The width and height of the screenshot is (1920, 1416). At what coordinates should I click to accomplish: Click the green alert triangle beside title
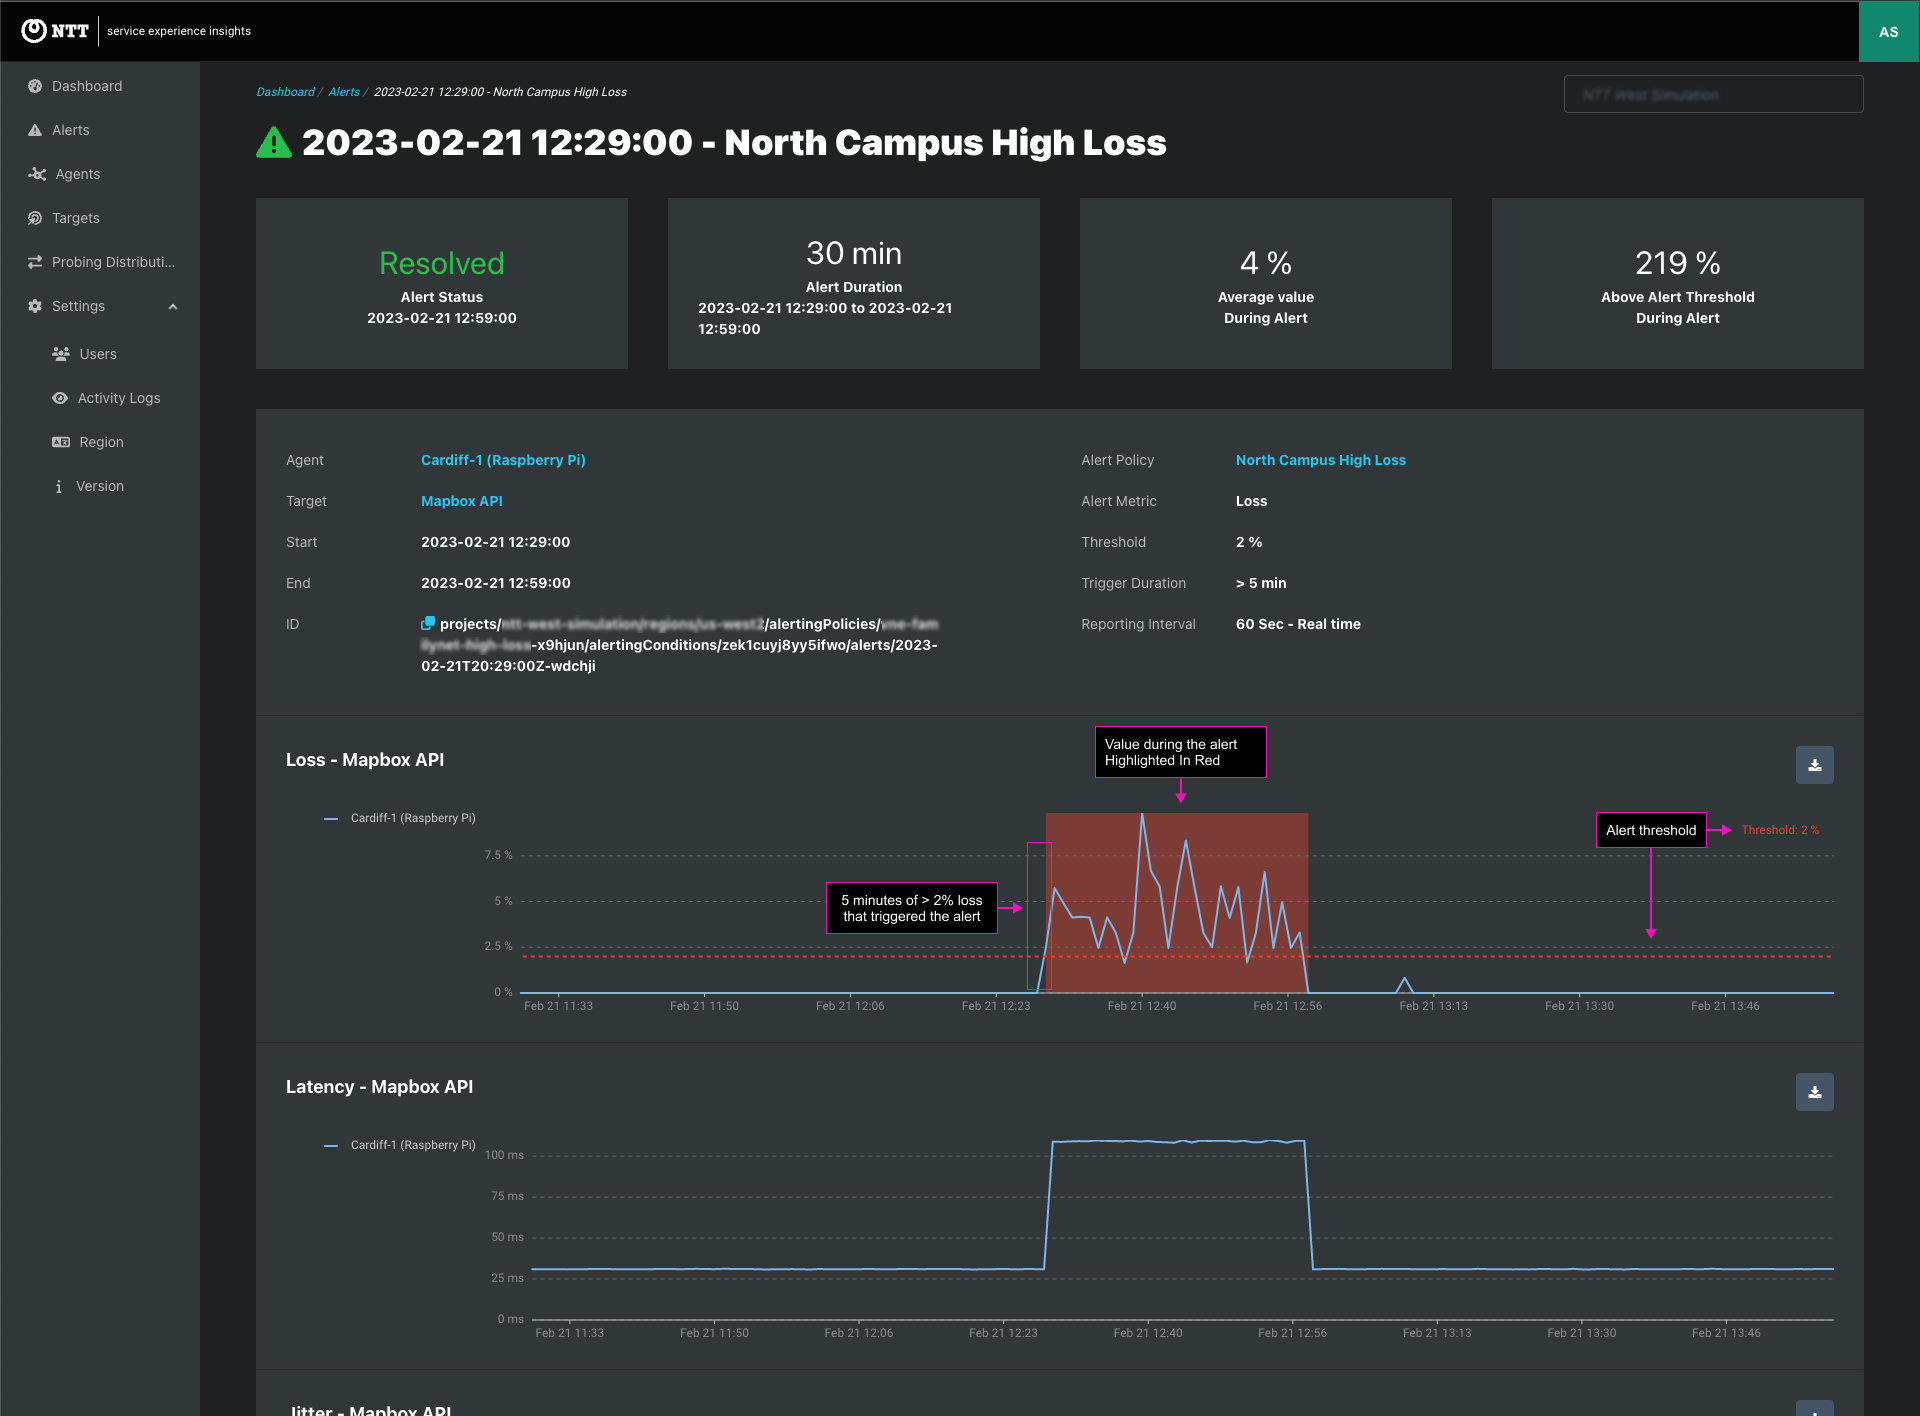click(x=274, y=143)
